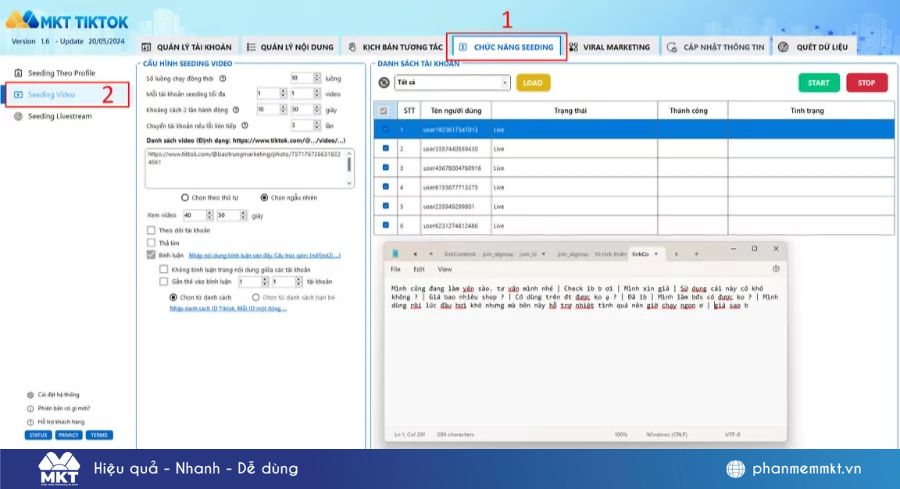Click the Notepad app icon in title bar
900x489 pixels.
[x=395, y=254]
